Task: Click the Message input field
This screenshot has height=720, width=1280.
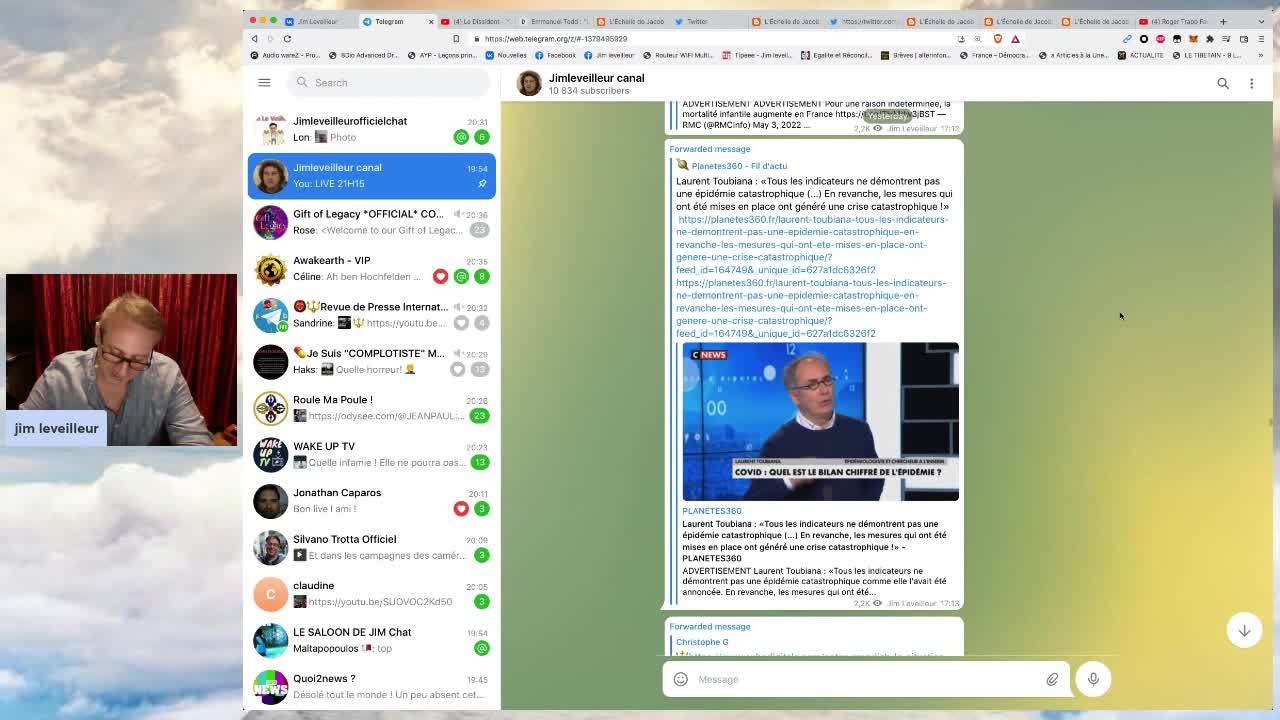Action: (867, 679)
